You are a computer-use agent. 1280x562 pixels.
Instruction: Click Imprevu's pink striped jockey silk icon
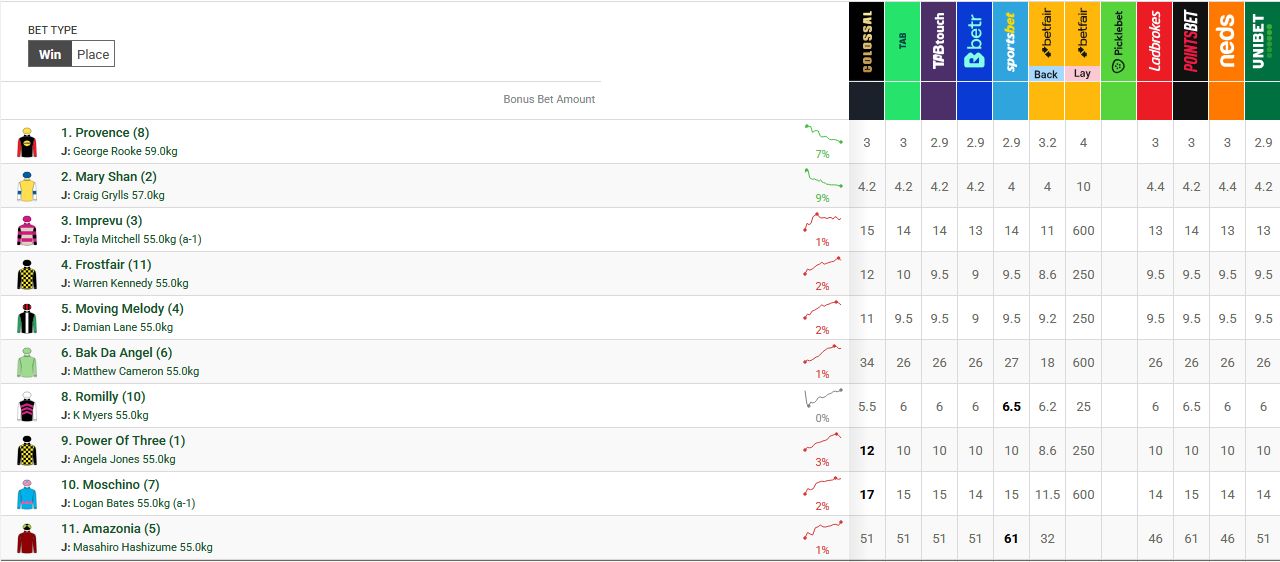tap(27, 230)
